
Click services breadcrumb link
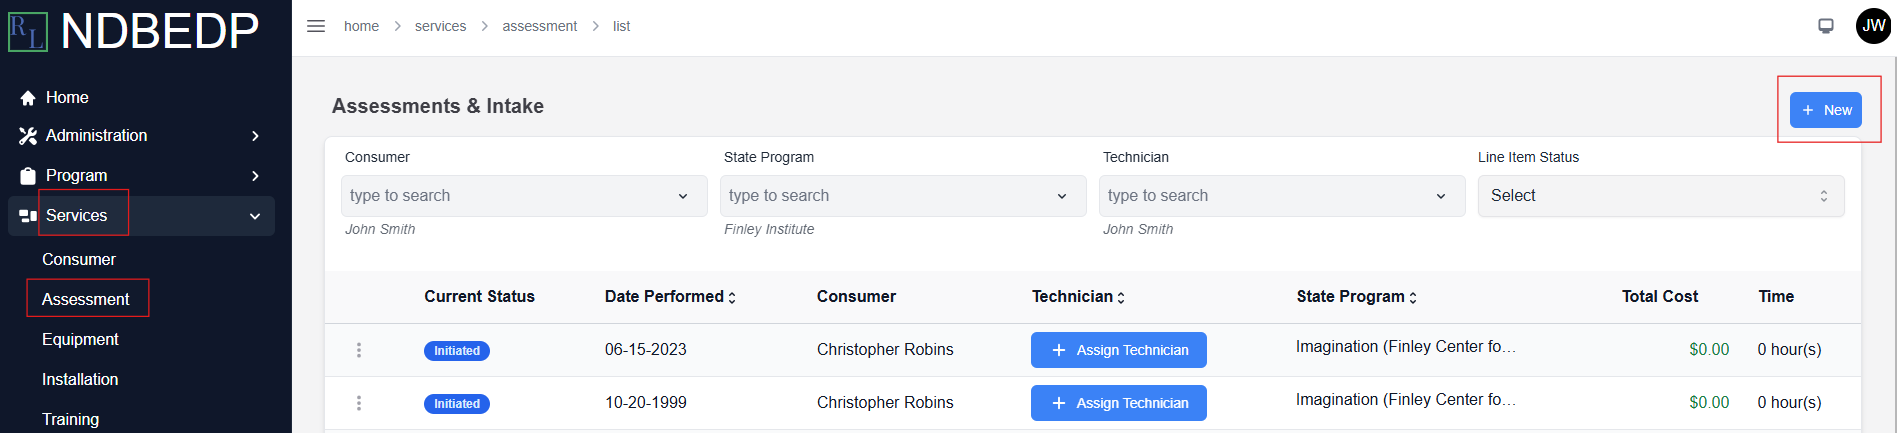tap(440, 26)
